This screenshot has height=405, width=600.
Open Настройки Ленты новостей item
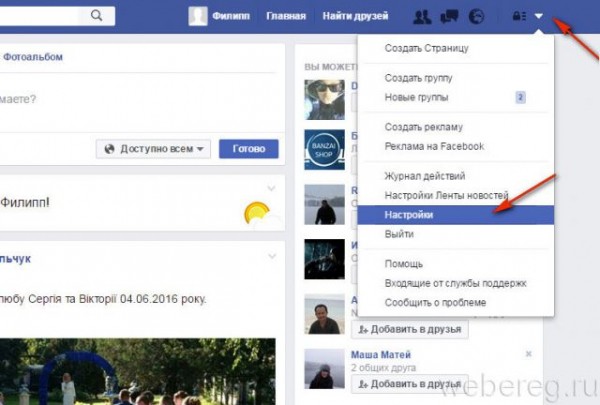click(456, 195)
